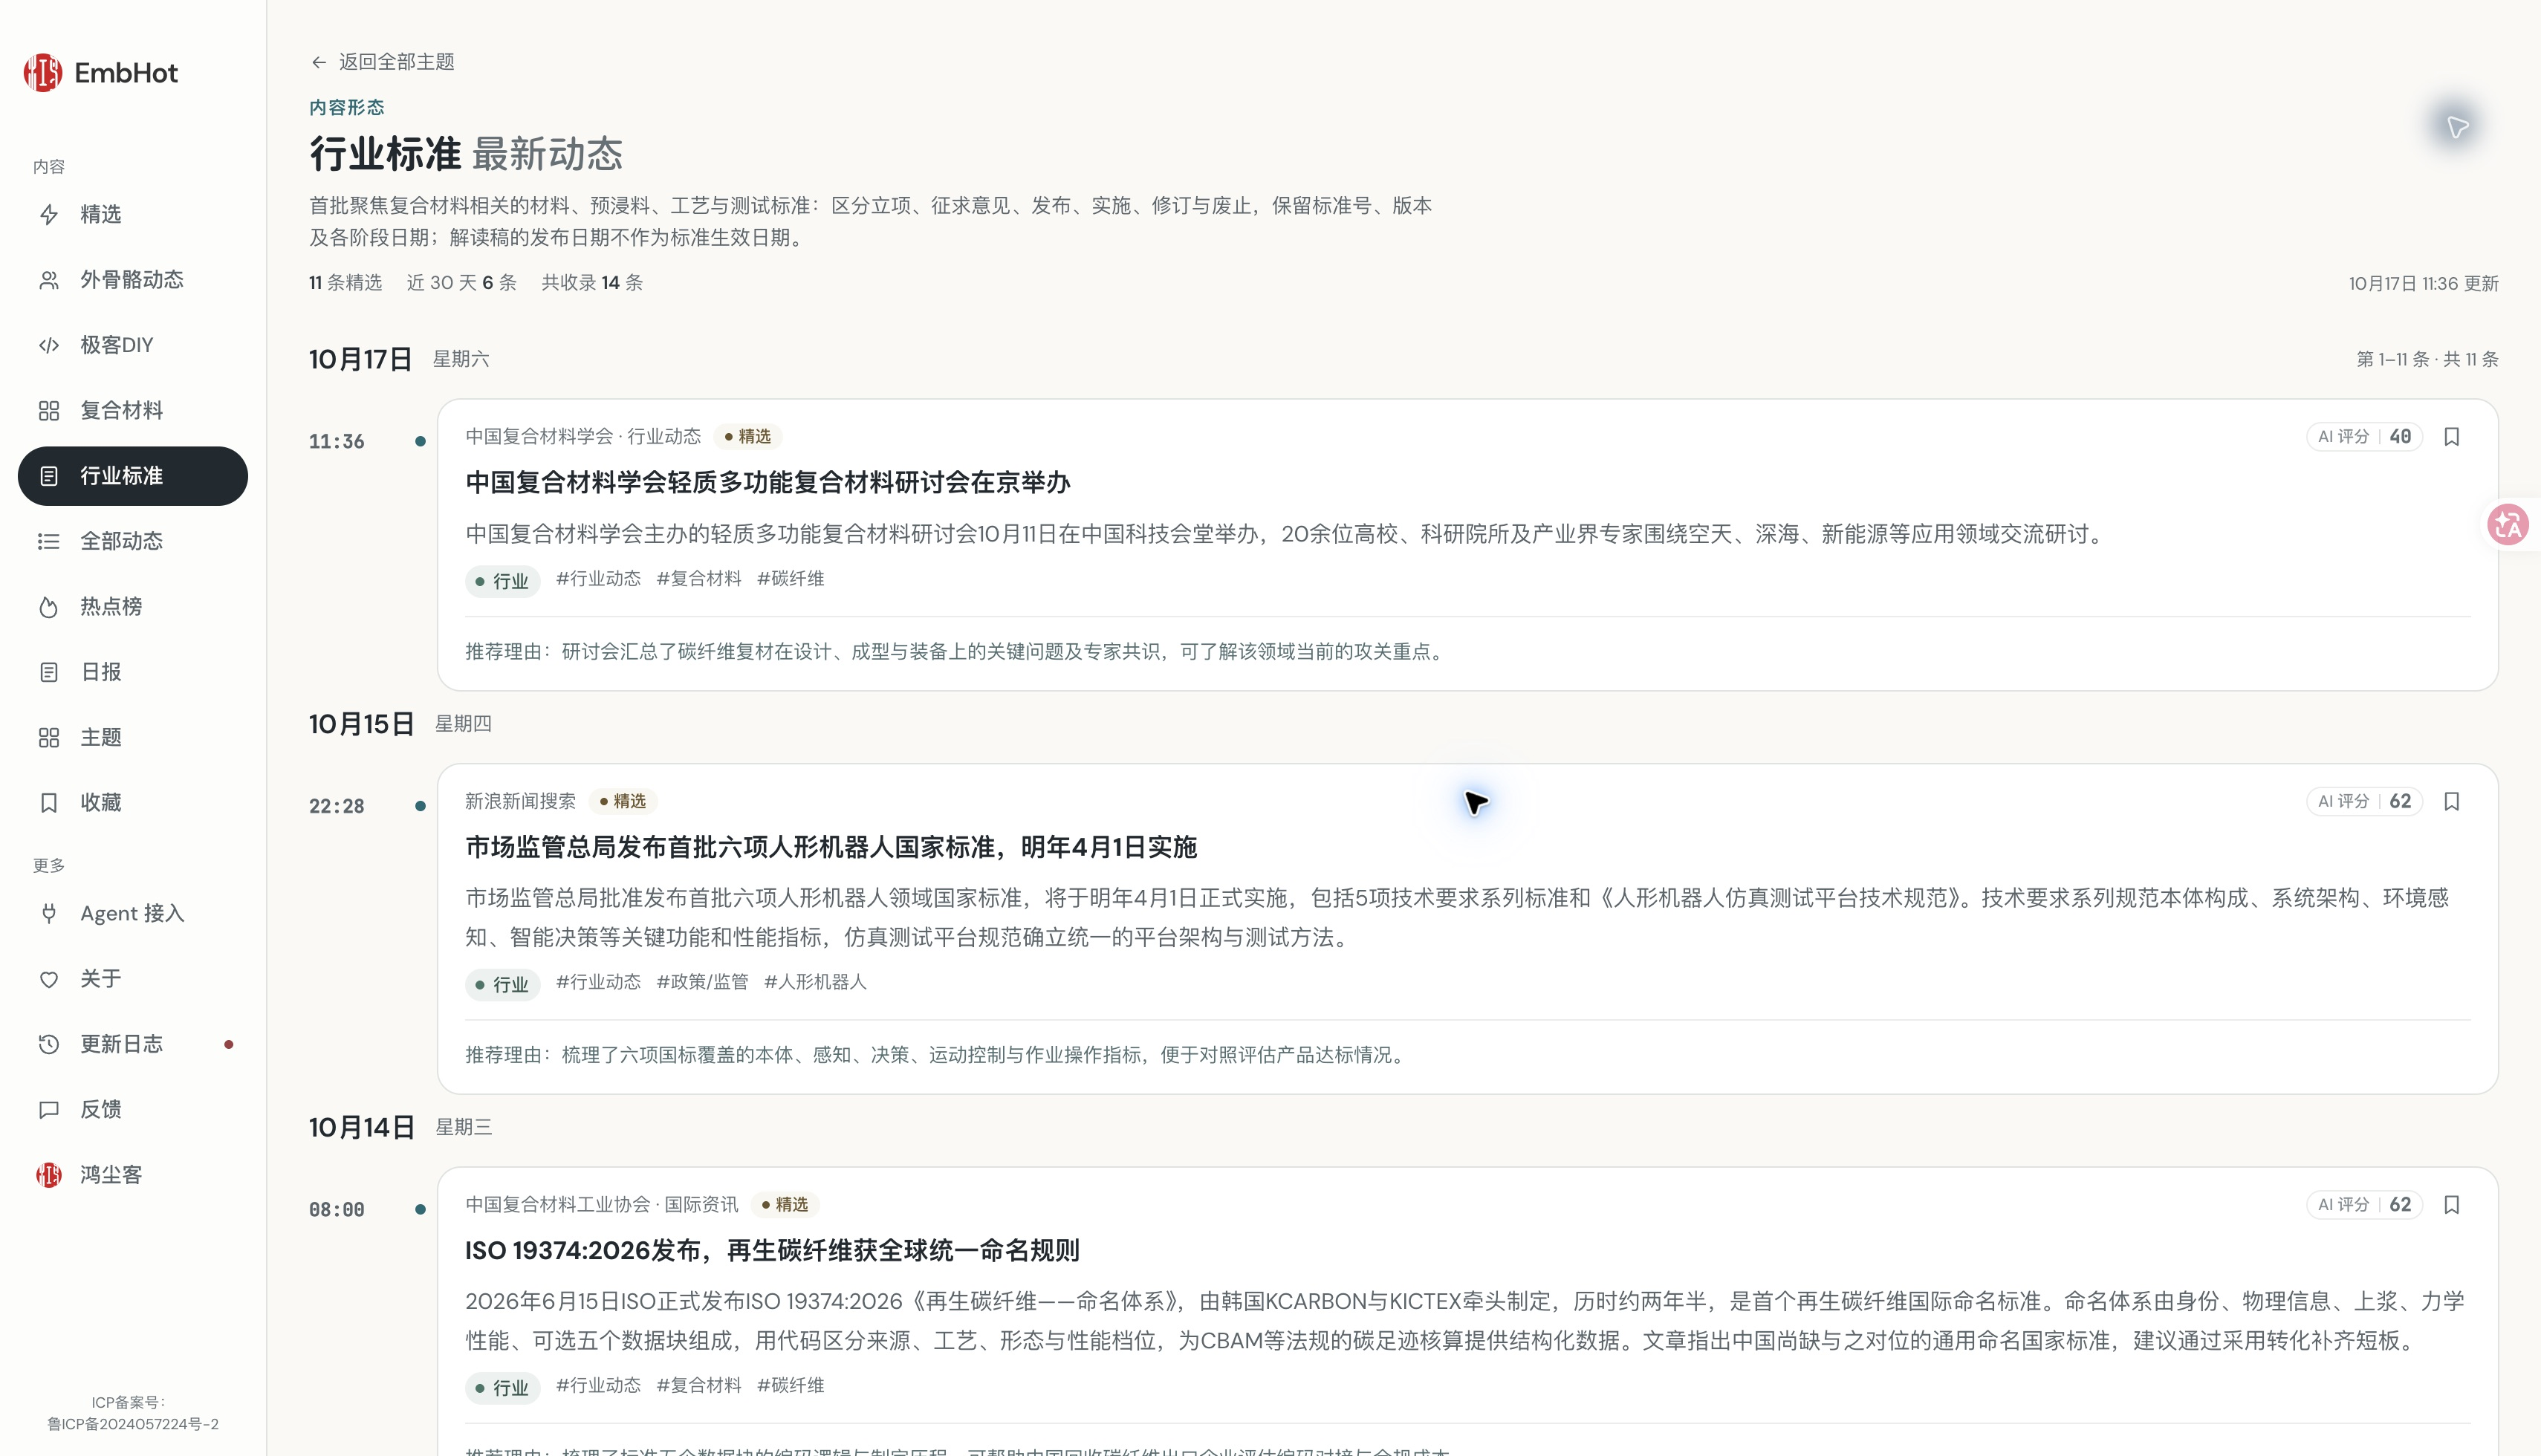
Task: Open the 复合材料 sidebar entry
Action: (133, 410)
